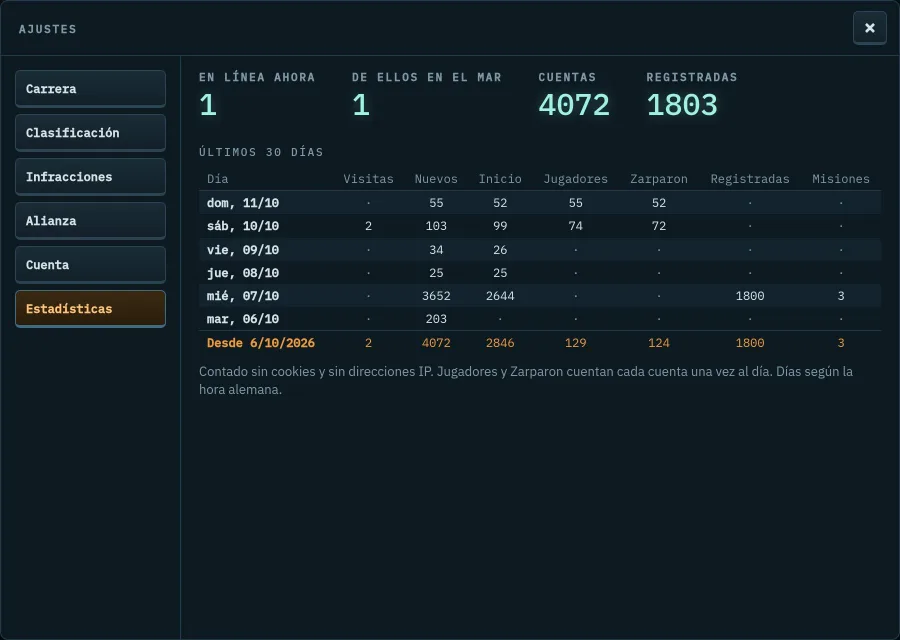Click the 'vie, 09/10' row label
Image resolution: width=900 pixels, height=640 pixels.
pos(243,250)
